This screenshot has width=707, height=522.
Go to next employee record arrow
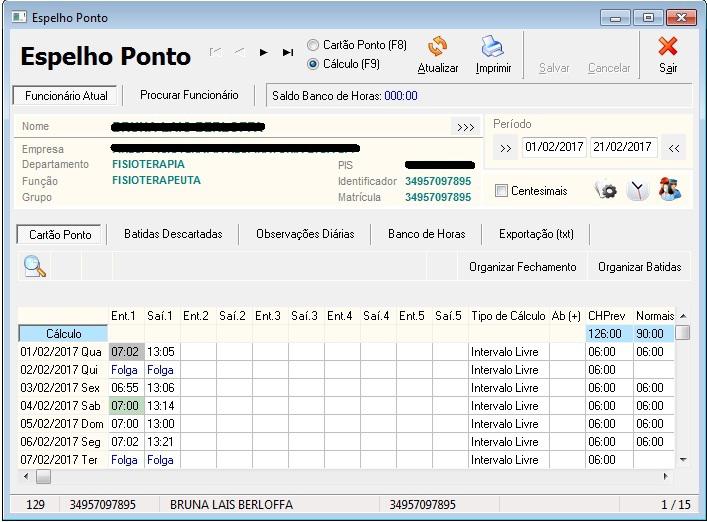[264, 52]
